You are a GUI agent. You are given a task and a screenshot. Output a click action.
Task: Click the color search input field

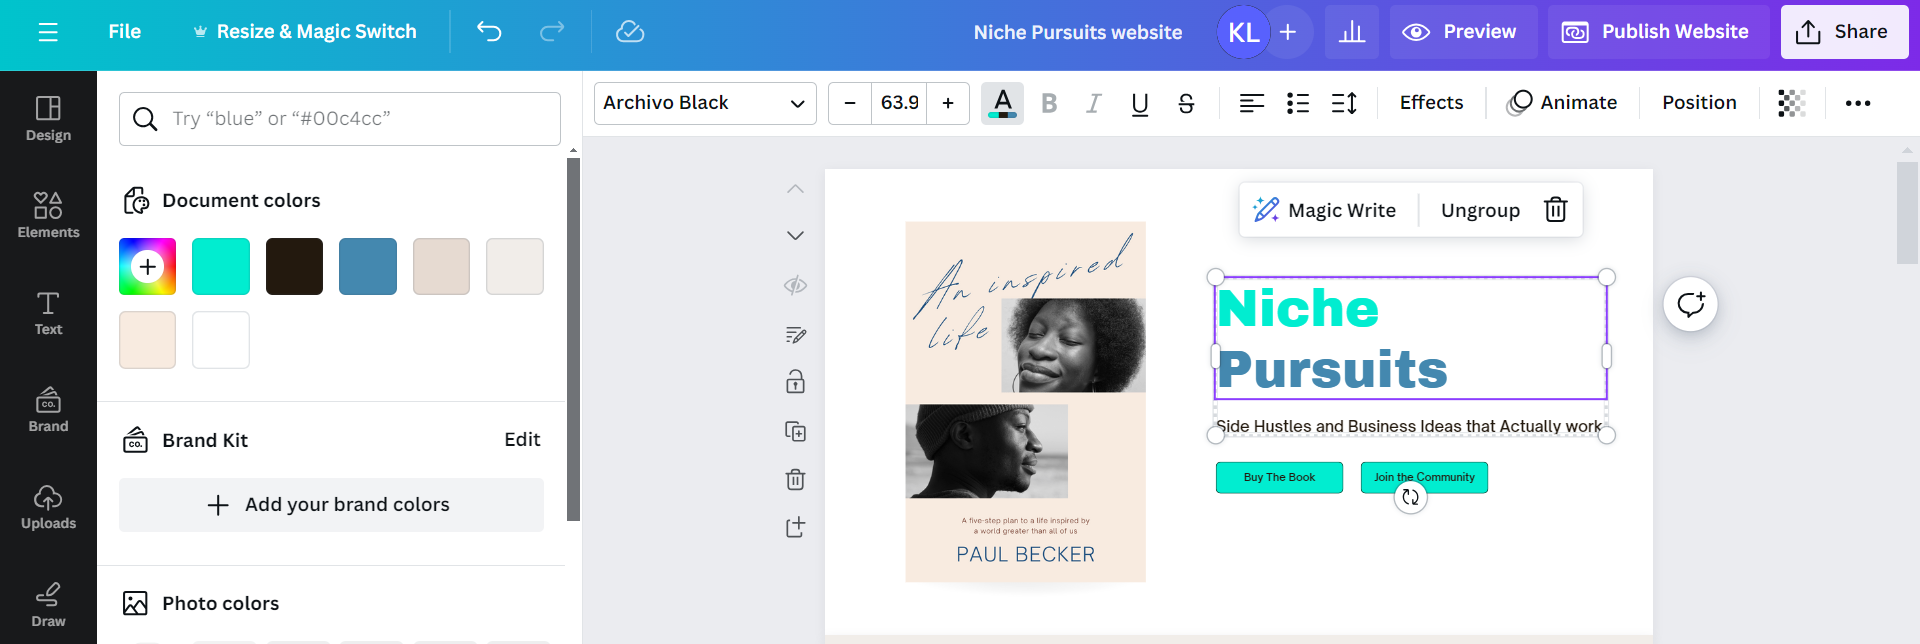[x=340, y=119]
